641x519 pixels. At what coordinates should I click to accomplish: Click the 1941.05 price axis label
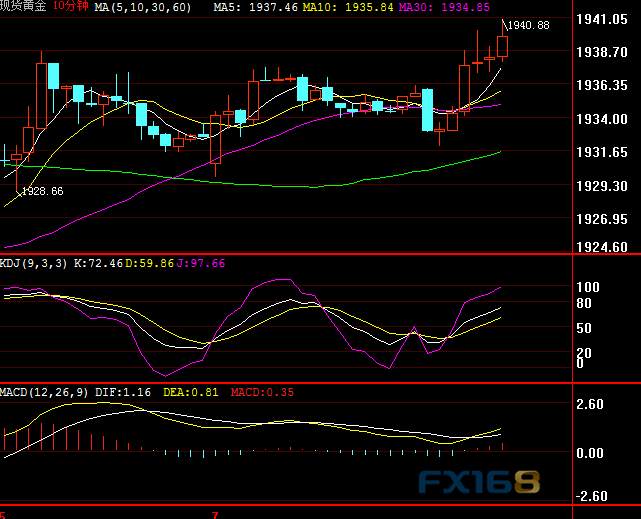click(601, 19)
